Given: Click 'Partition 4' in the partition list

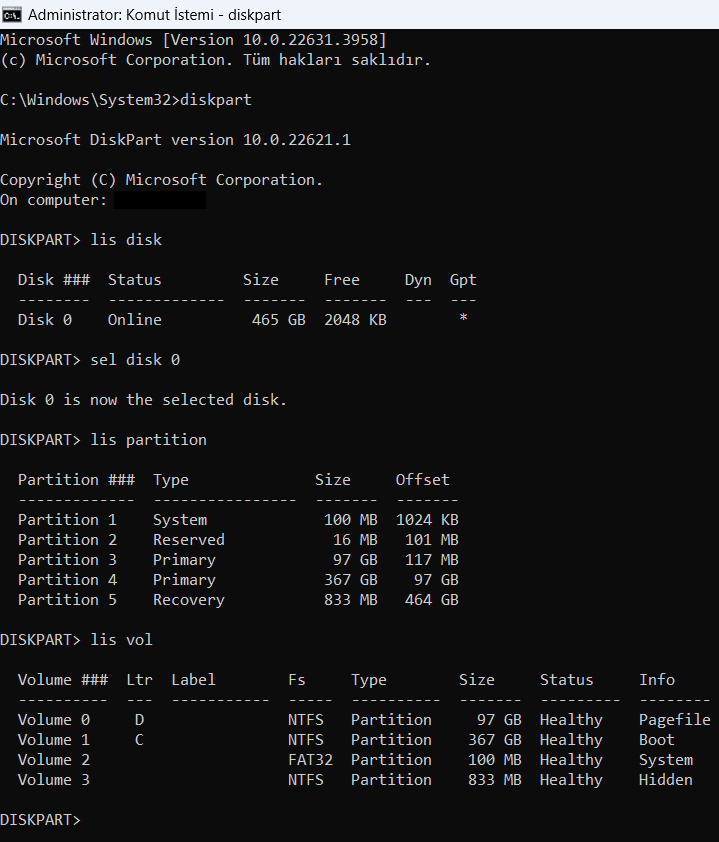Looking at the screenshot, I should 67,580.
